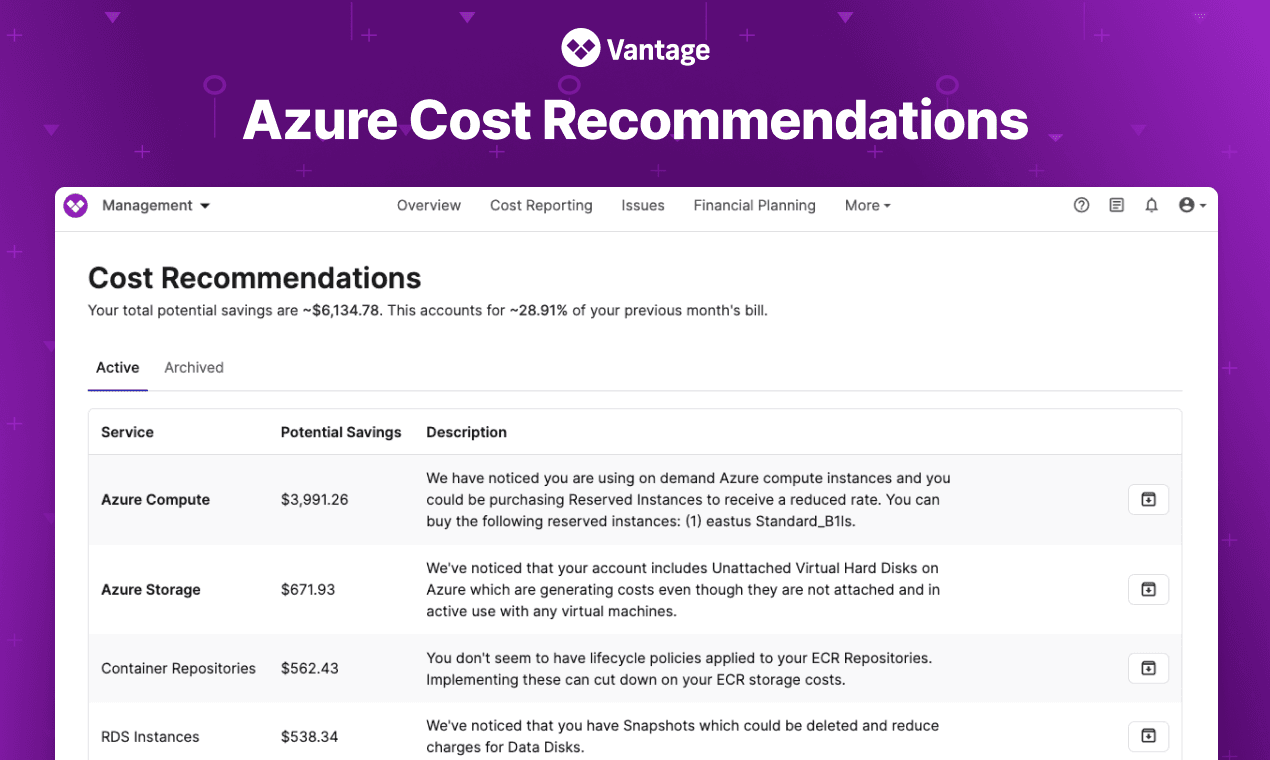Archive the RDS Instances recommendation
1270x760 pixels.
click(x=1148, y=736)
